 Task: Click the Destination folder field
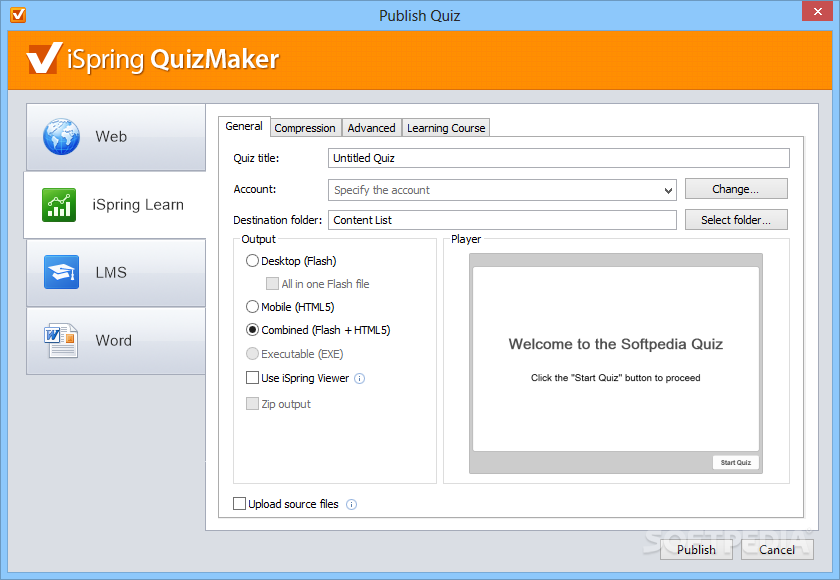click(502, 220)
